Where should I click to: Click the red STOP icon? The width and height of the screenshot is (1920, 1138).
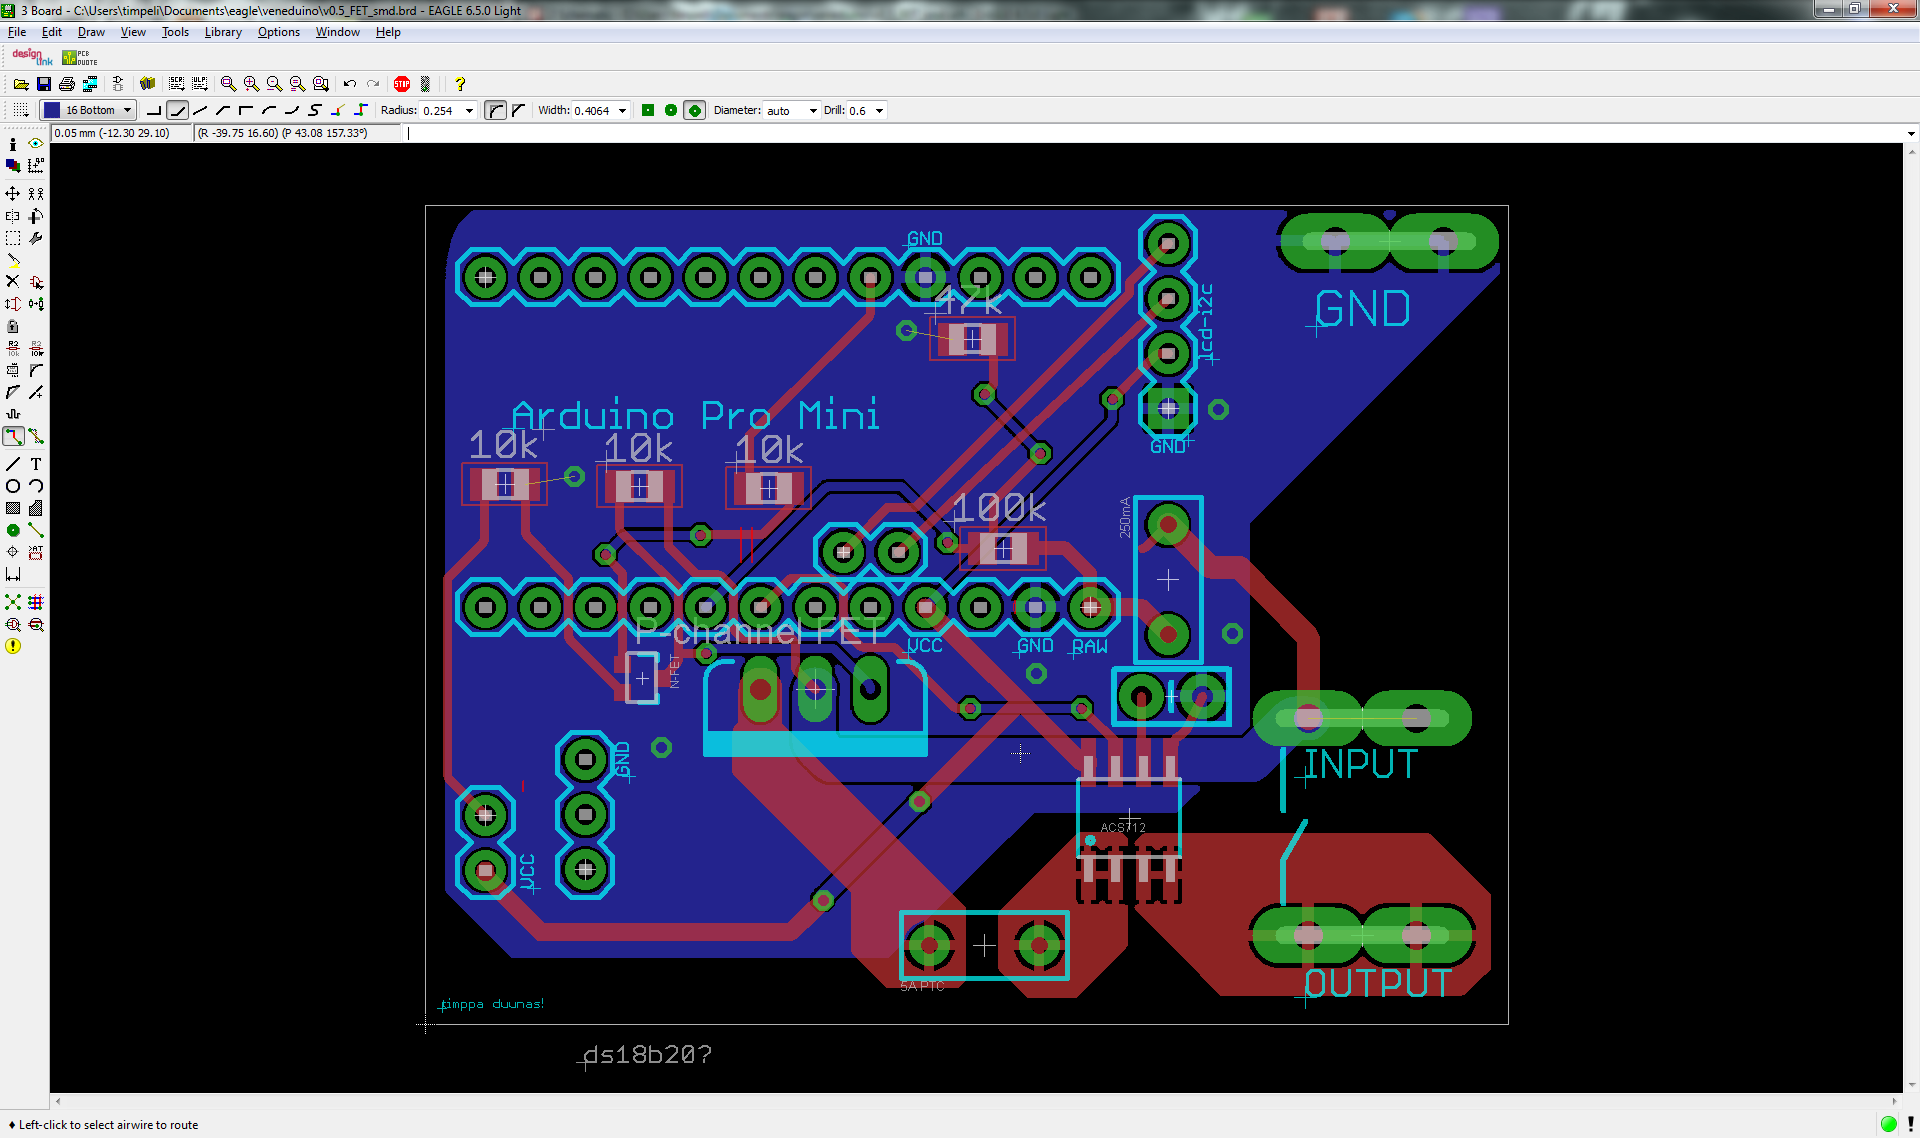(402, 84)
